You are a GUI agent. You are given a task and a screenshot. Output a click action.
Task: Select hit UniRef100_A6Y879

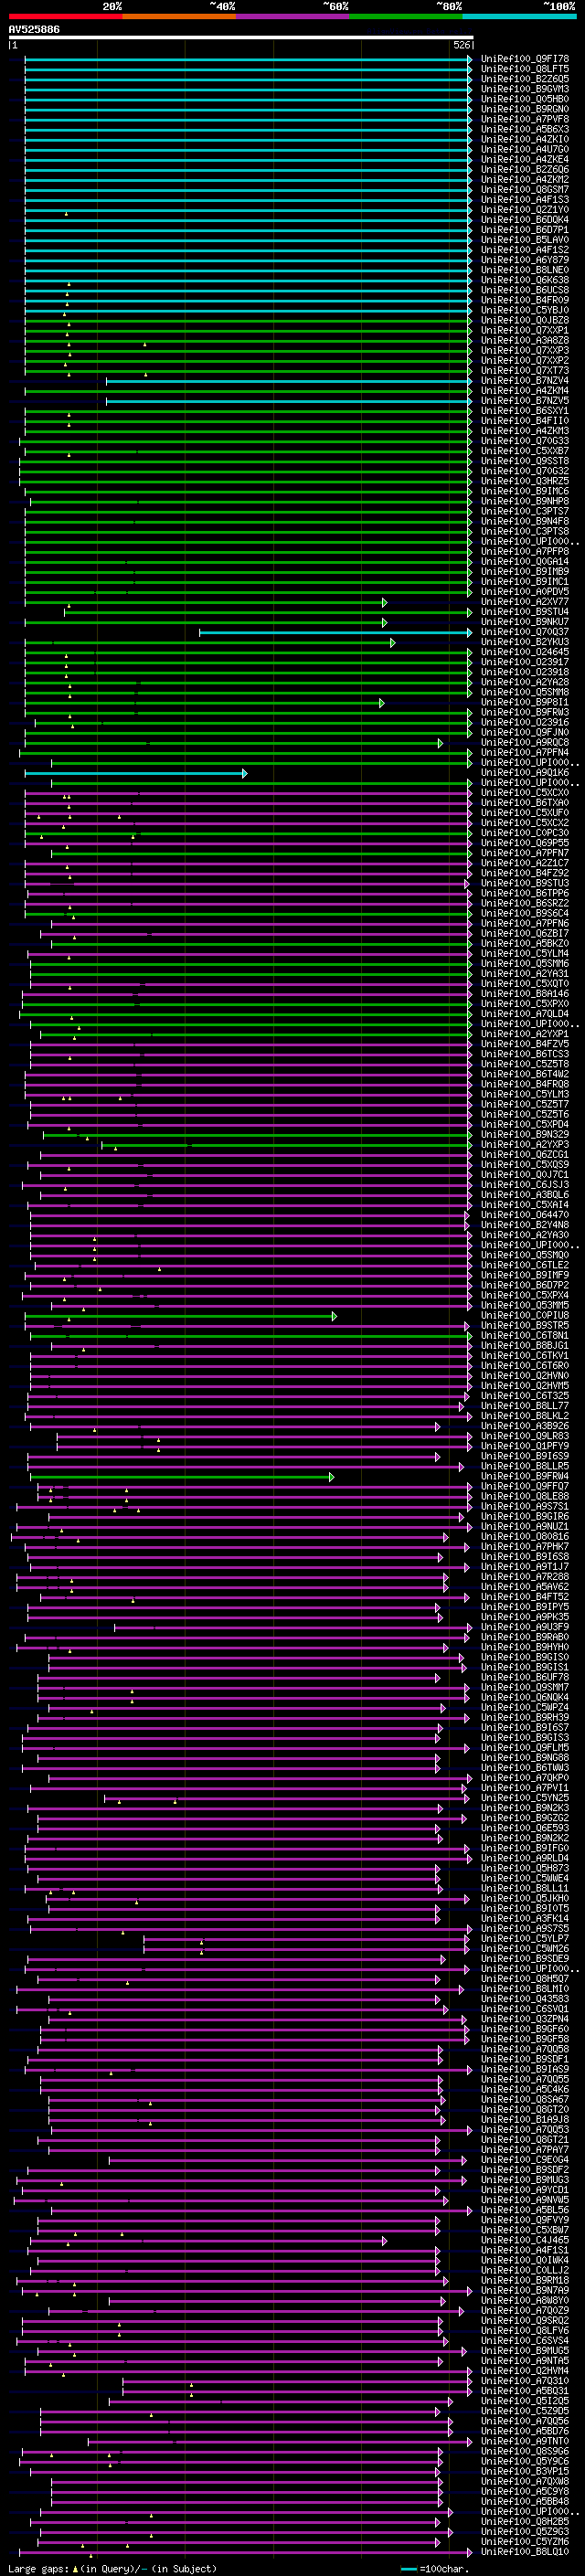[x=525, y=260]
